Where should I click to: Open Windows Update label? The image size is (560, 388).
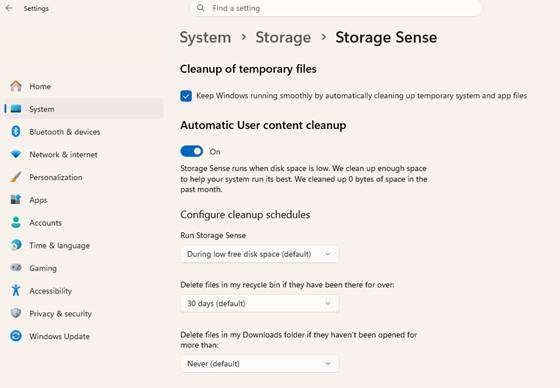coord(59,336)
